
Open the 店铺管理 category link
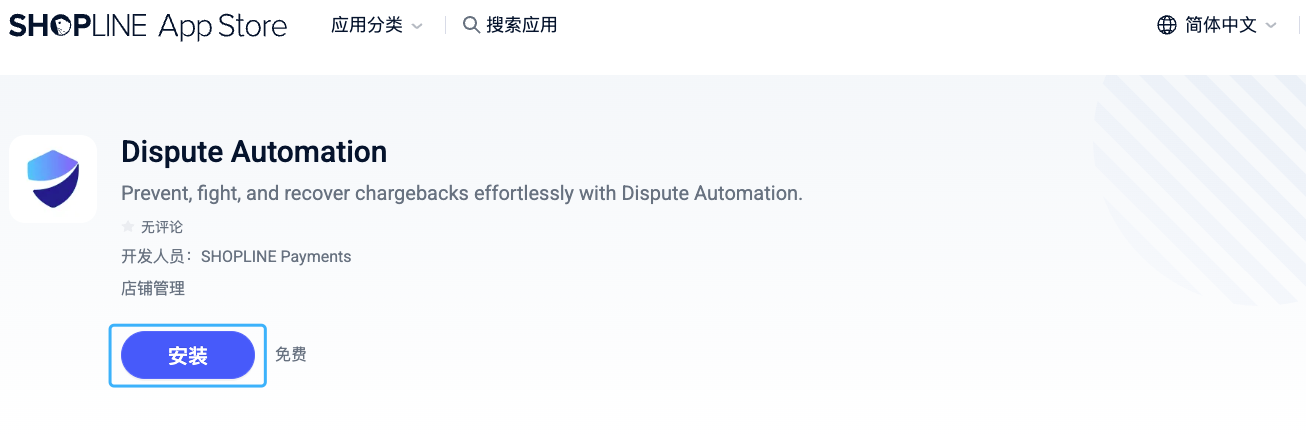(153, 289)
